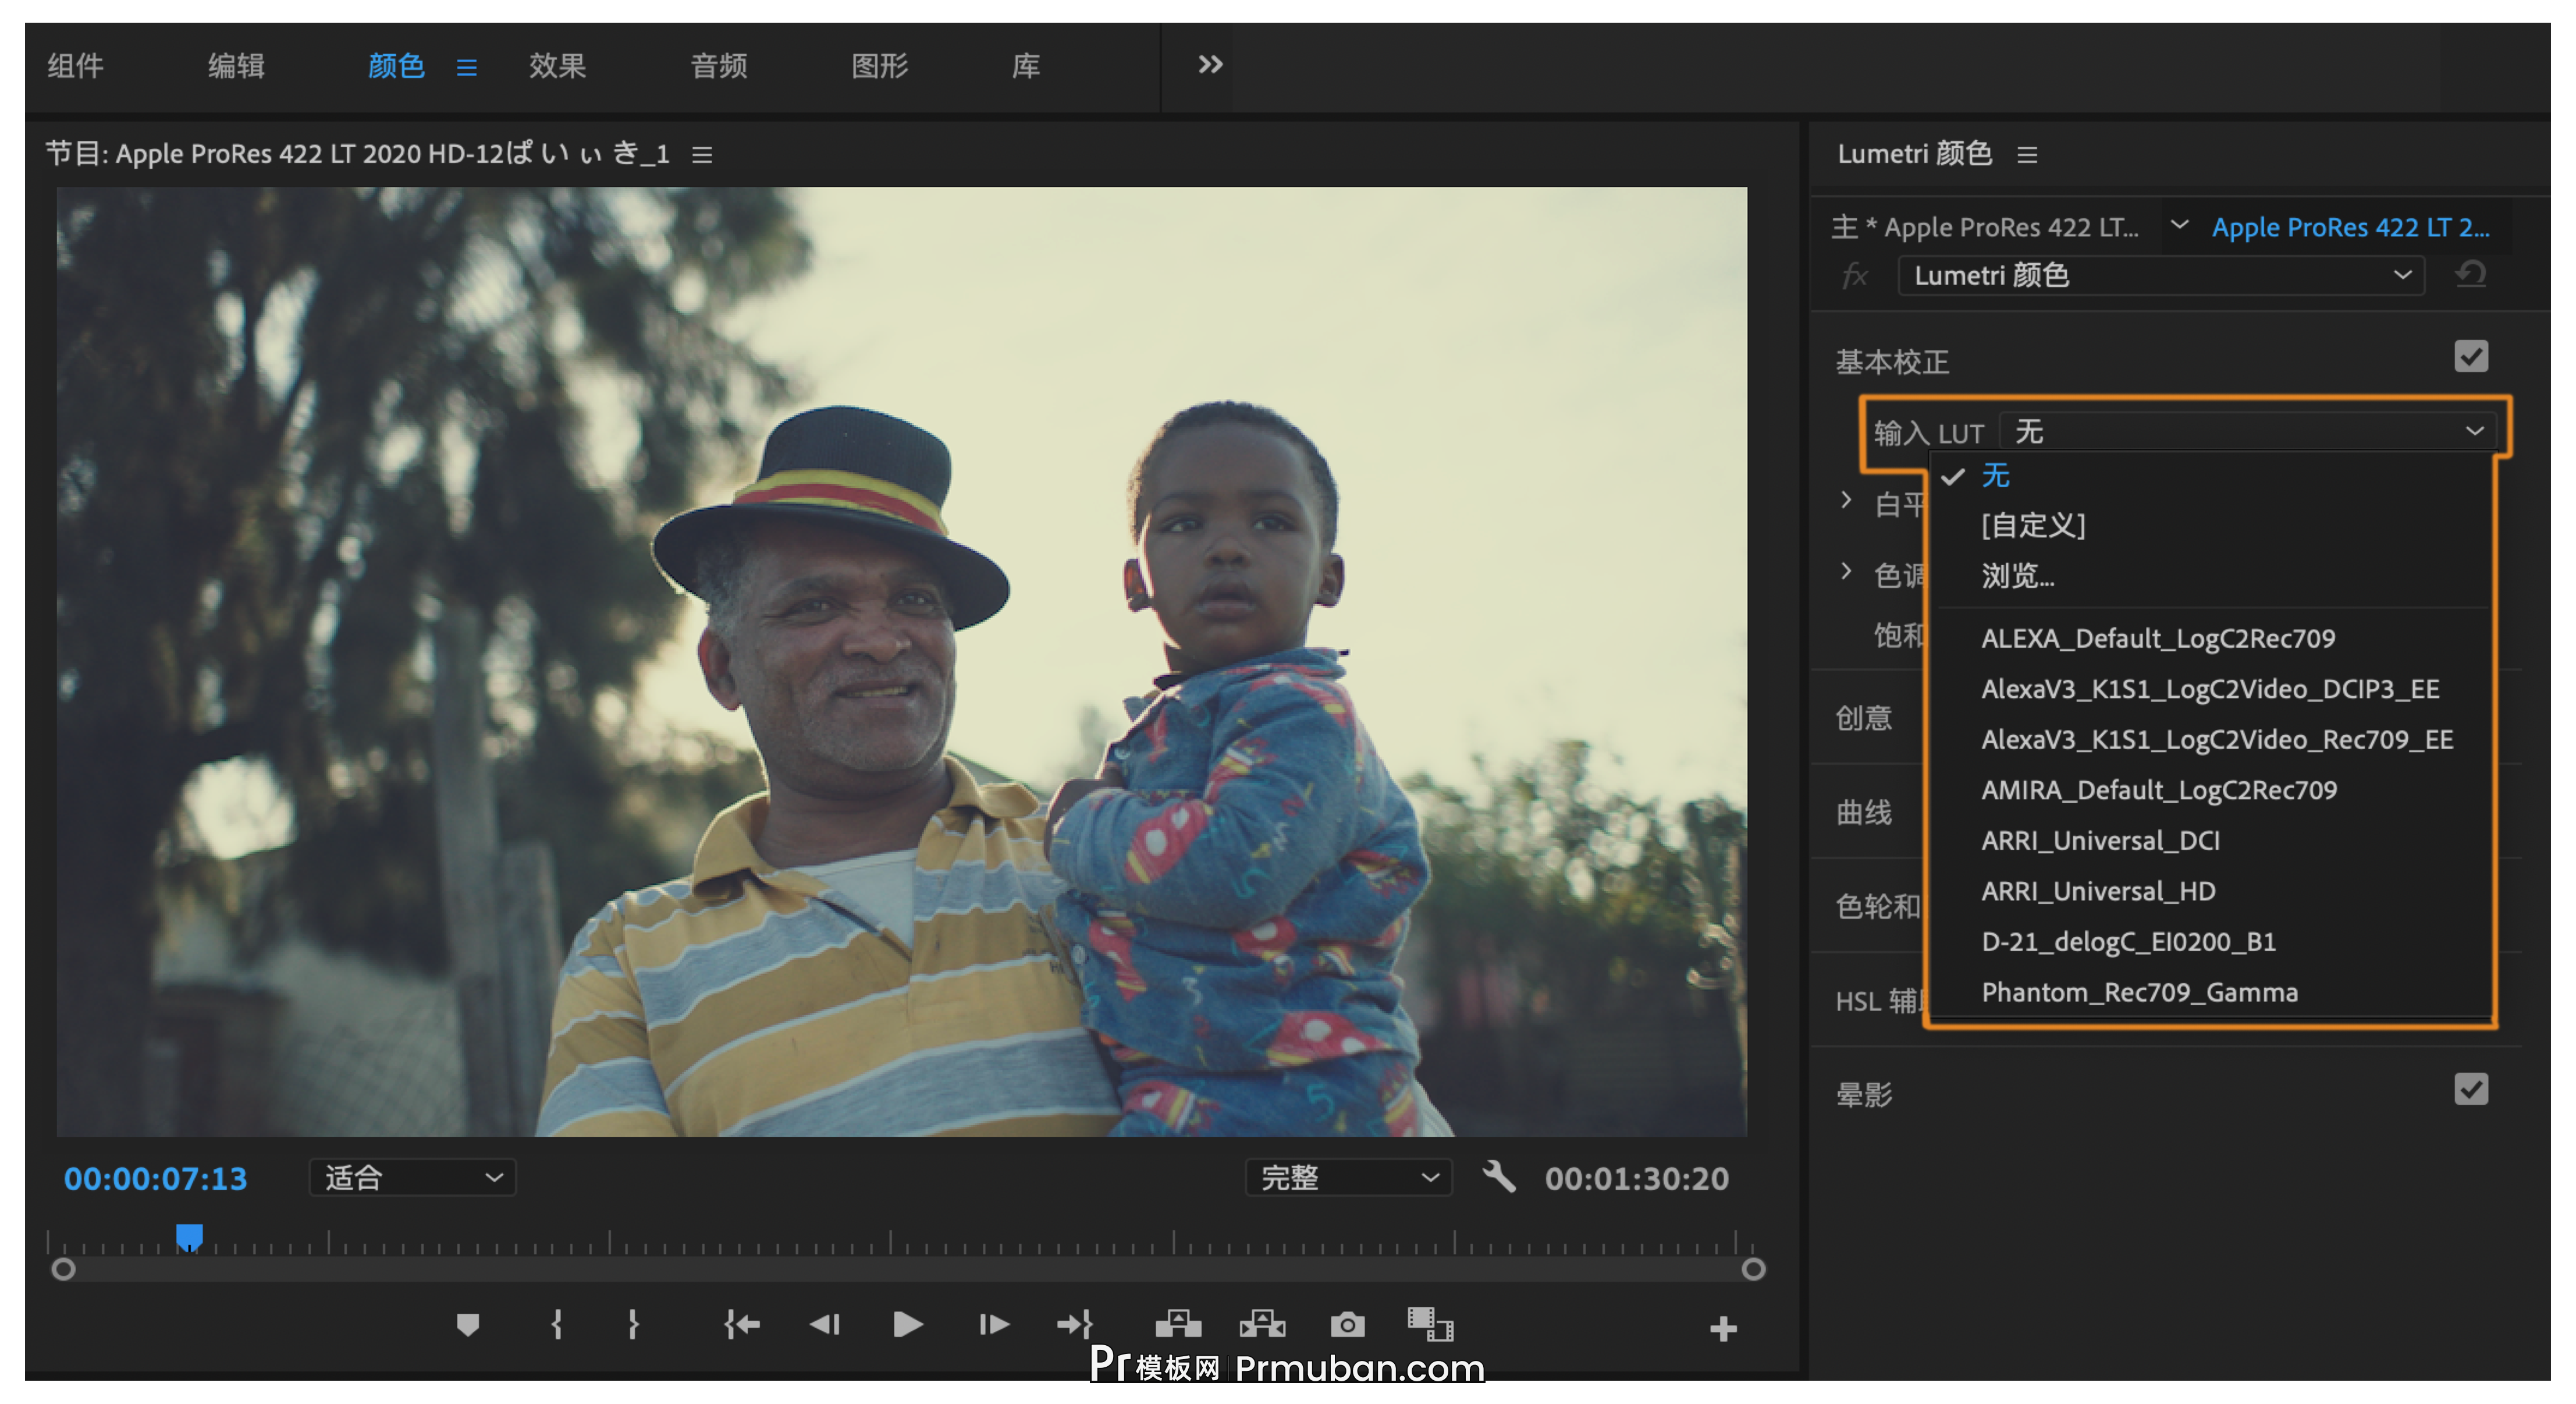Click the duration timecode 00:01:30:20

1637,1179
